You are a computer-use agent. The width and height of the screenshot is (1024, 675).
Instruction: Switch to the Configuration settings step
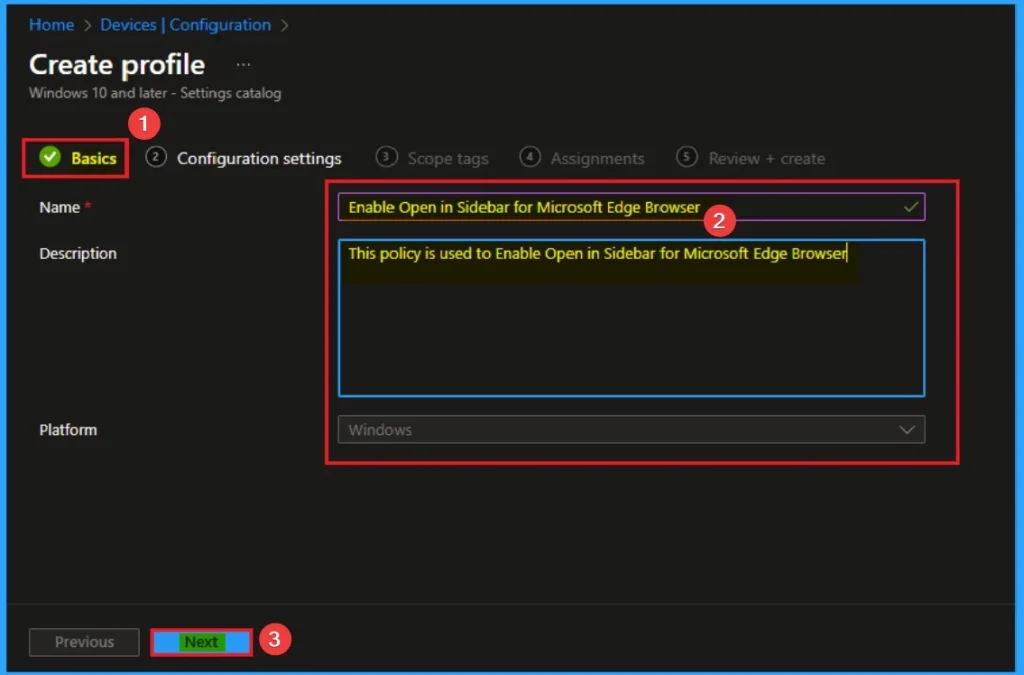coord(244,158)
